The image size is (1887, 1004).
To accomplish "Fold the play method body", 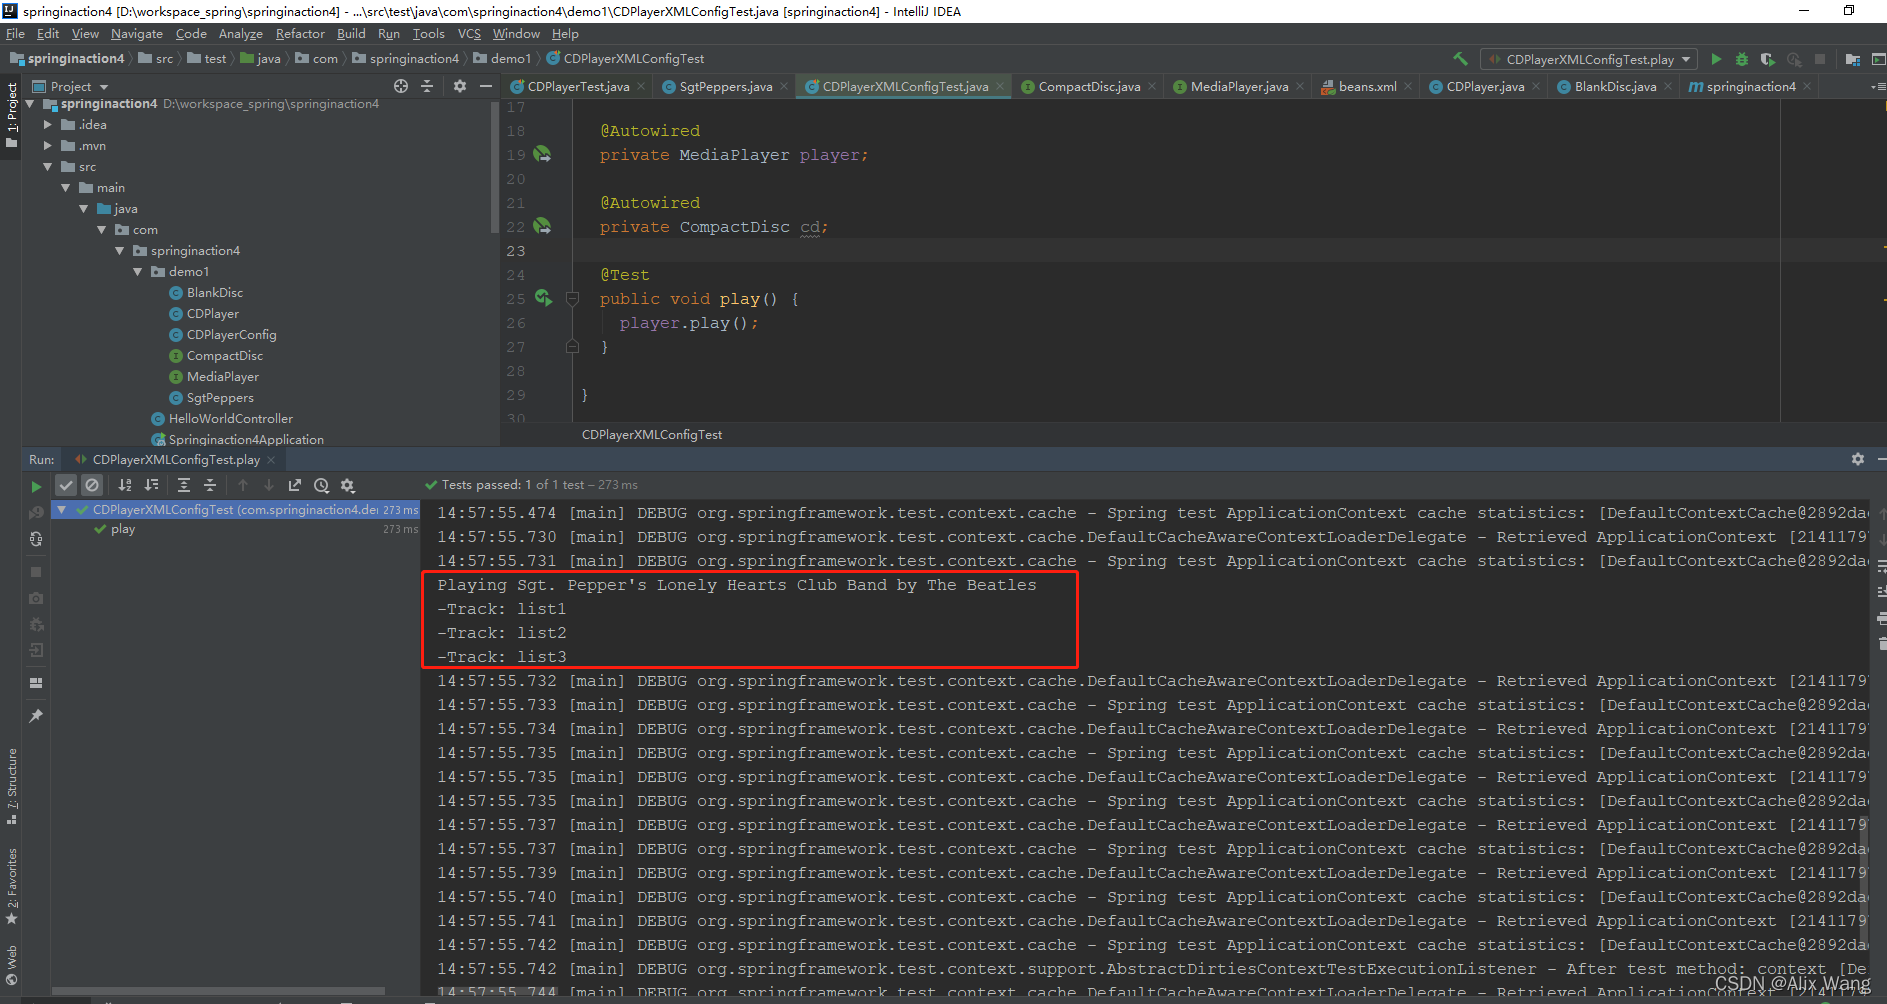I will (x=572, y=298).
